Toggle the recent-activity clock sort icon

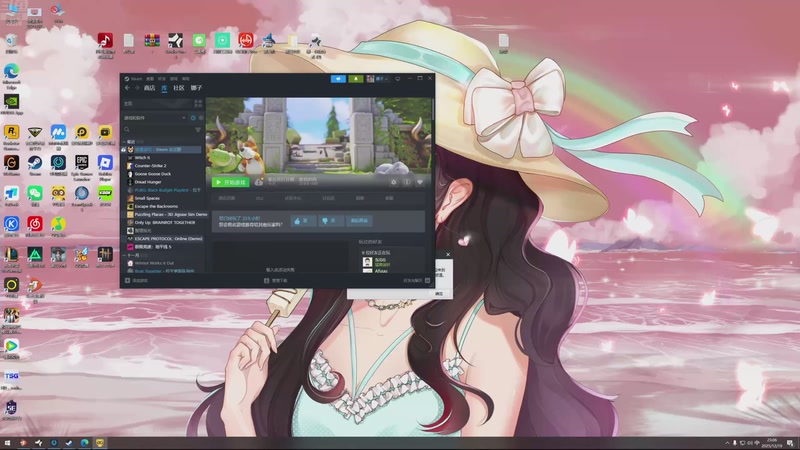click(x=193, y=118)
